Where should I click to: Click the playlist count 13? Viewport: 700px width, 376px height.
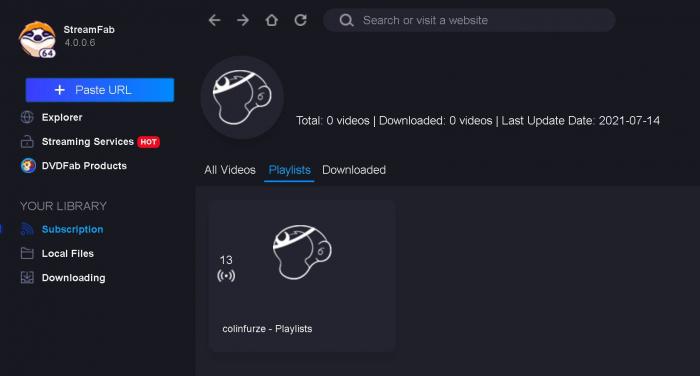[226, 260]
